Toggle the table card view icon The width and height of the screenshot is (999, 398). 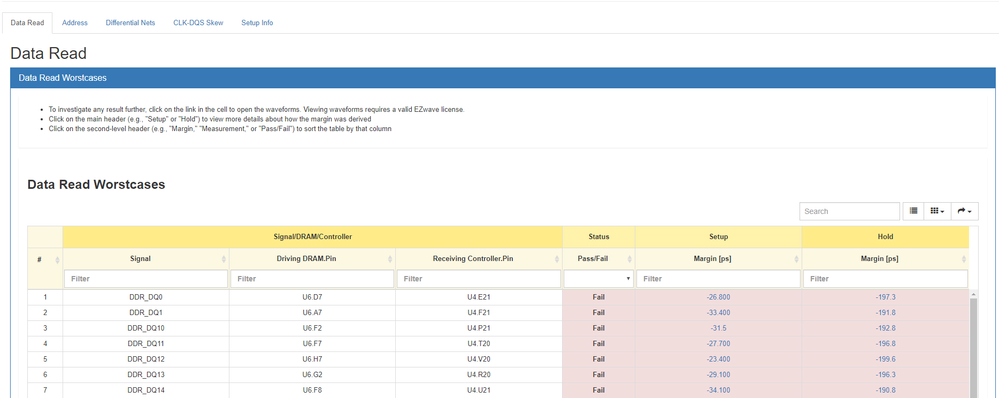[913, 211]
